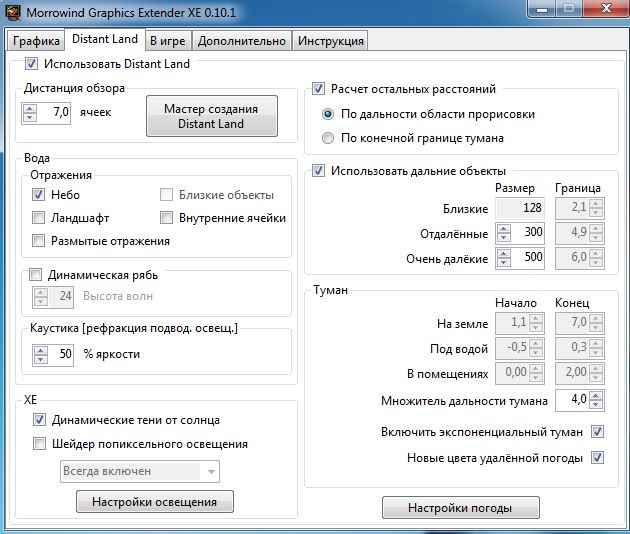This screenshot has width=630, height=534.
Task: Enable Ландшафт reflection checkbox
Action: pyautogui.click(x=38, y=218)
